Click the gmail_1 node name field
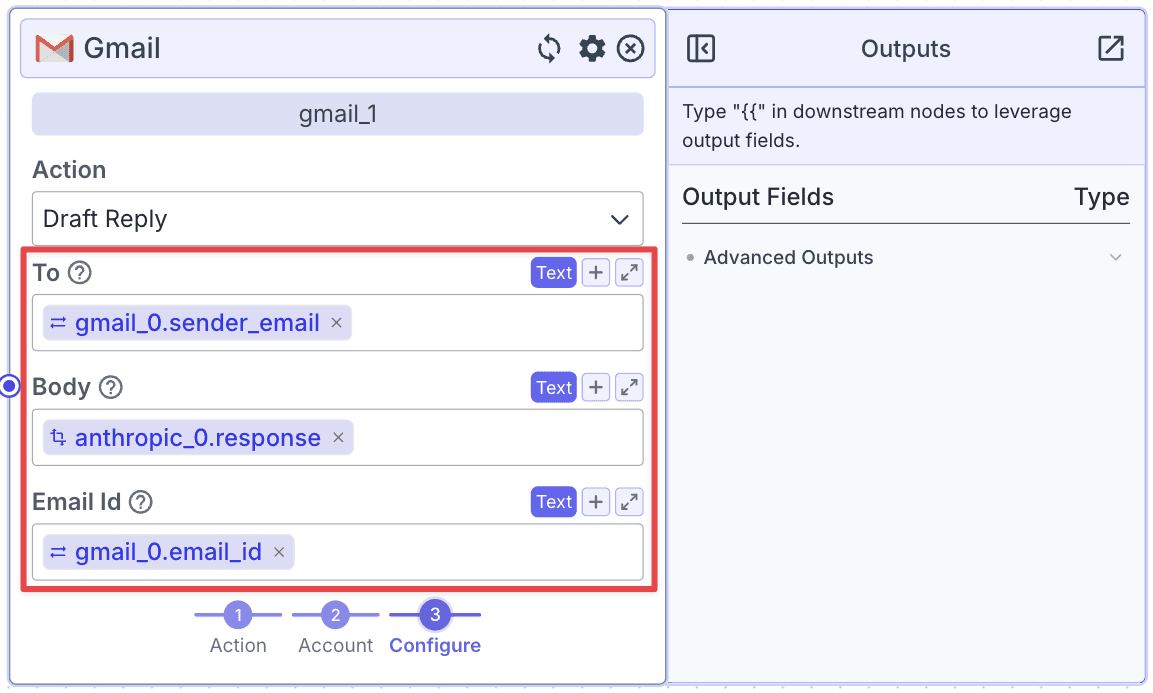 click(338, 114)
